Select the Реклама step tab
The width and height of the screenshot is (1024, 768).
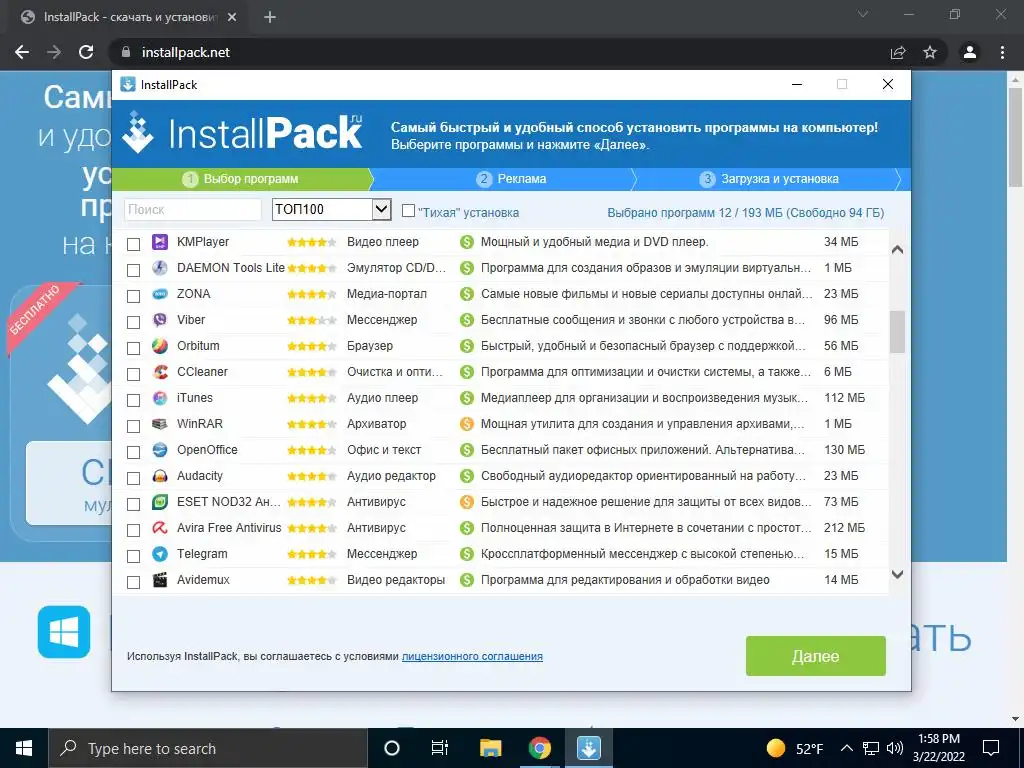click(x=511, y=179)
